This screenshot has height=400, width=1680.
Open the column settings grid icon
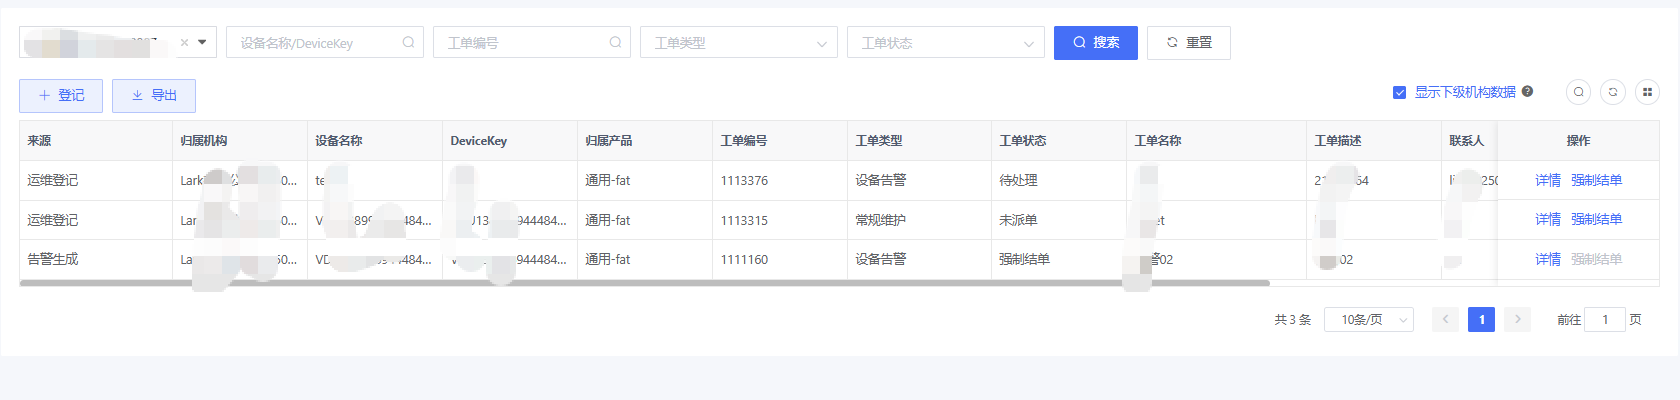(1647, 92)
